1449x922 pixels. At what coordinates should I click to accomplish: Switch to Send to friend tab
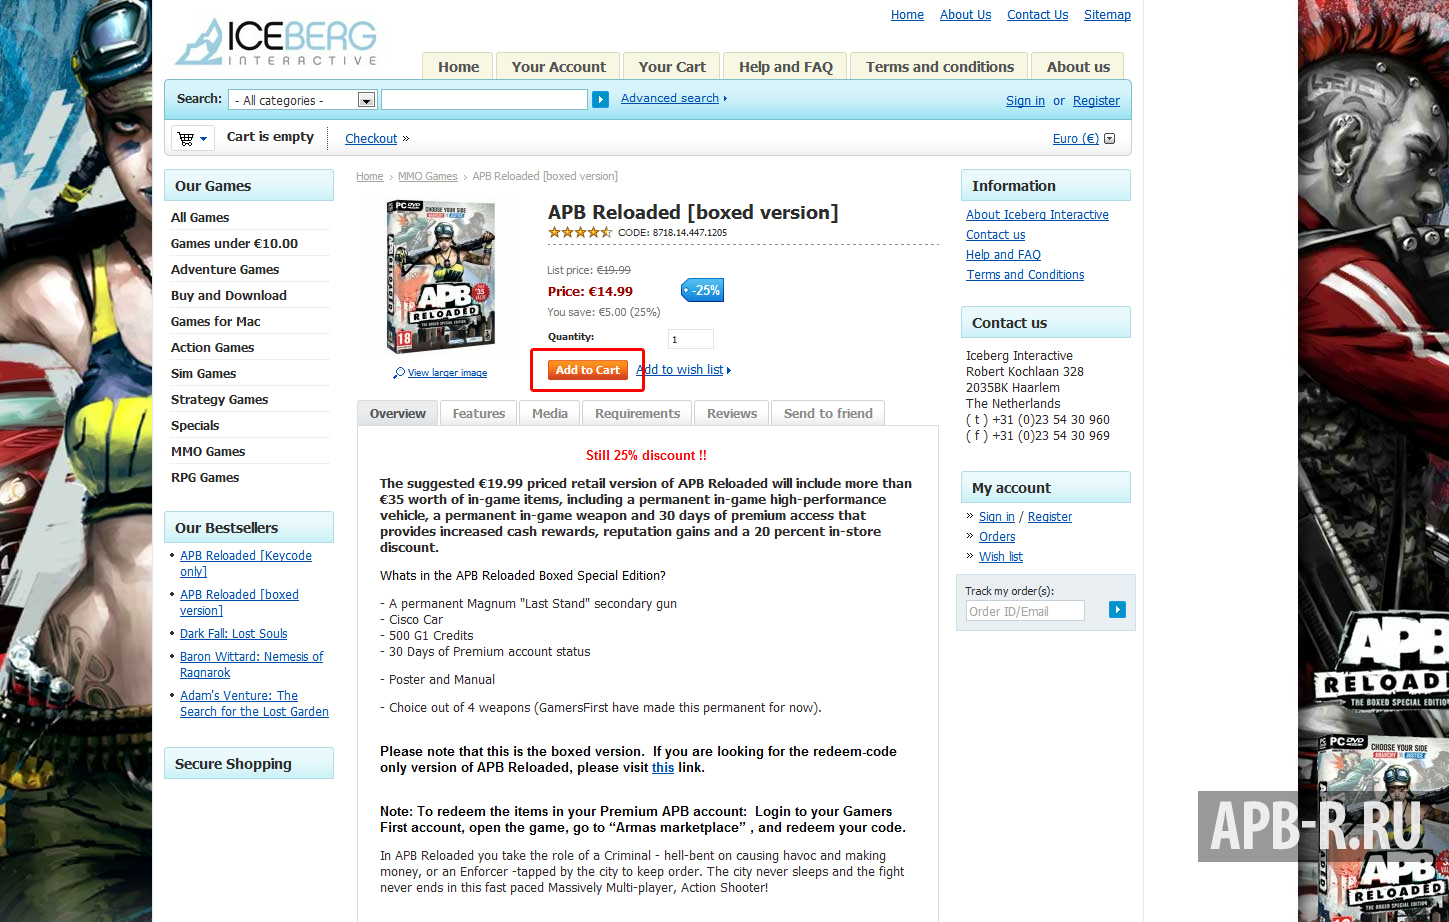coord(828,413)
